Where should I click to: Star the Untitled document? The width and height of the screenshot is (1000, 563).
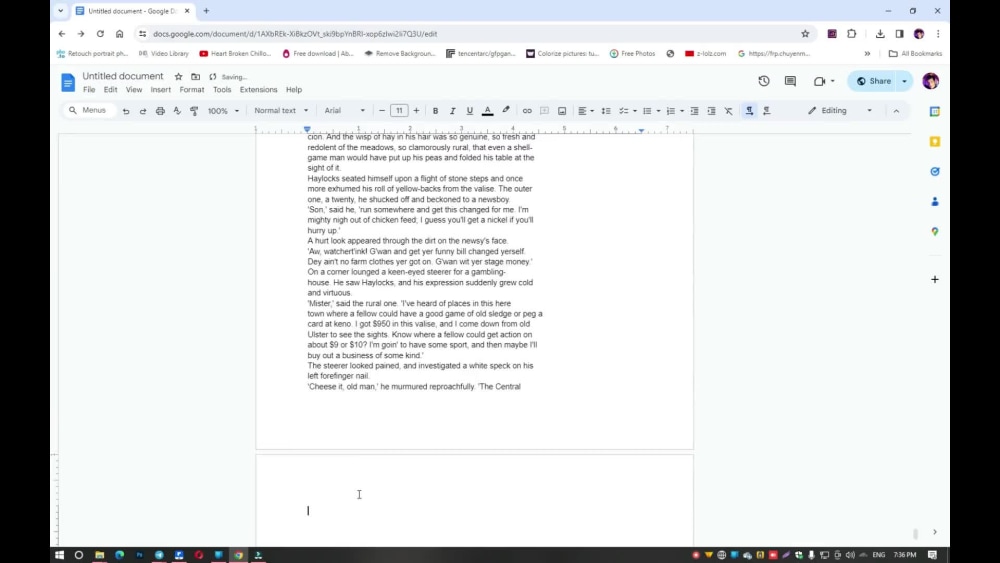tap(179, 77)
